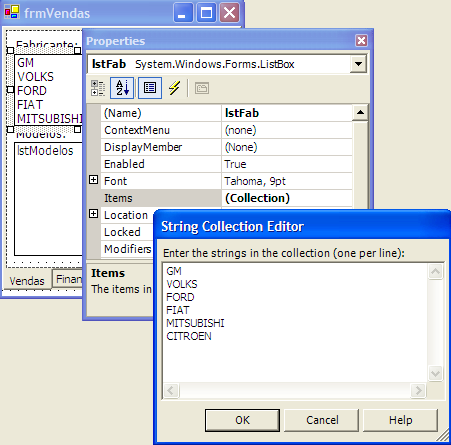Switch to the Vendas tab
Viewport: 451px width, 445px height.
point(27,281)
